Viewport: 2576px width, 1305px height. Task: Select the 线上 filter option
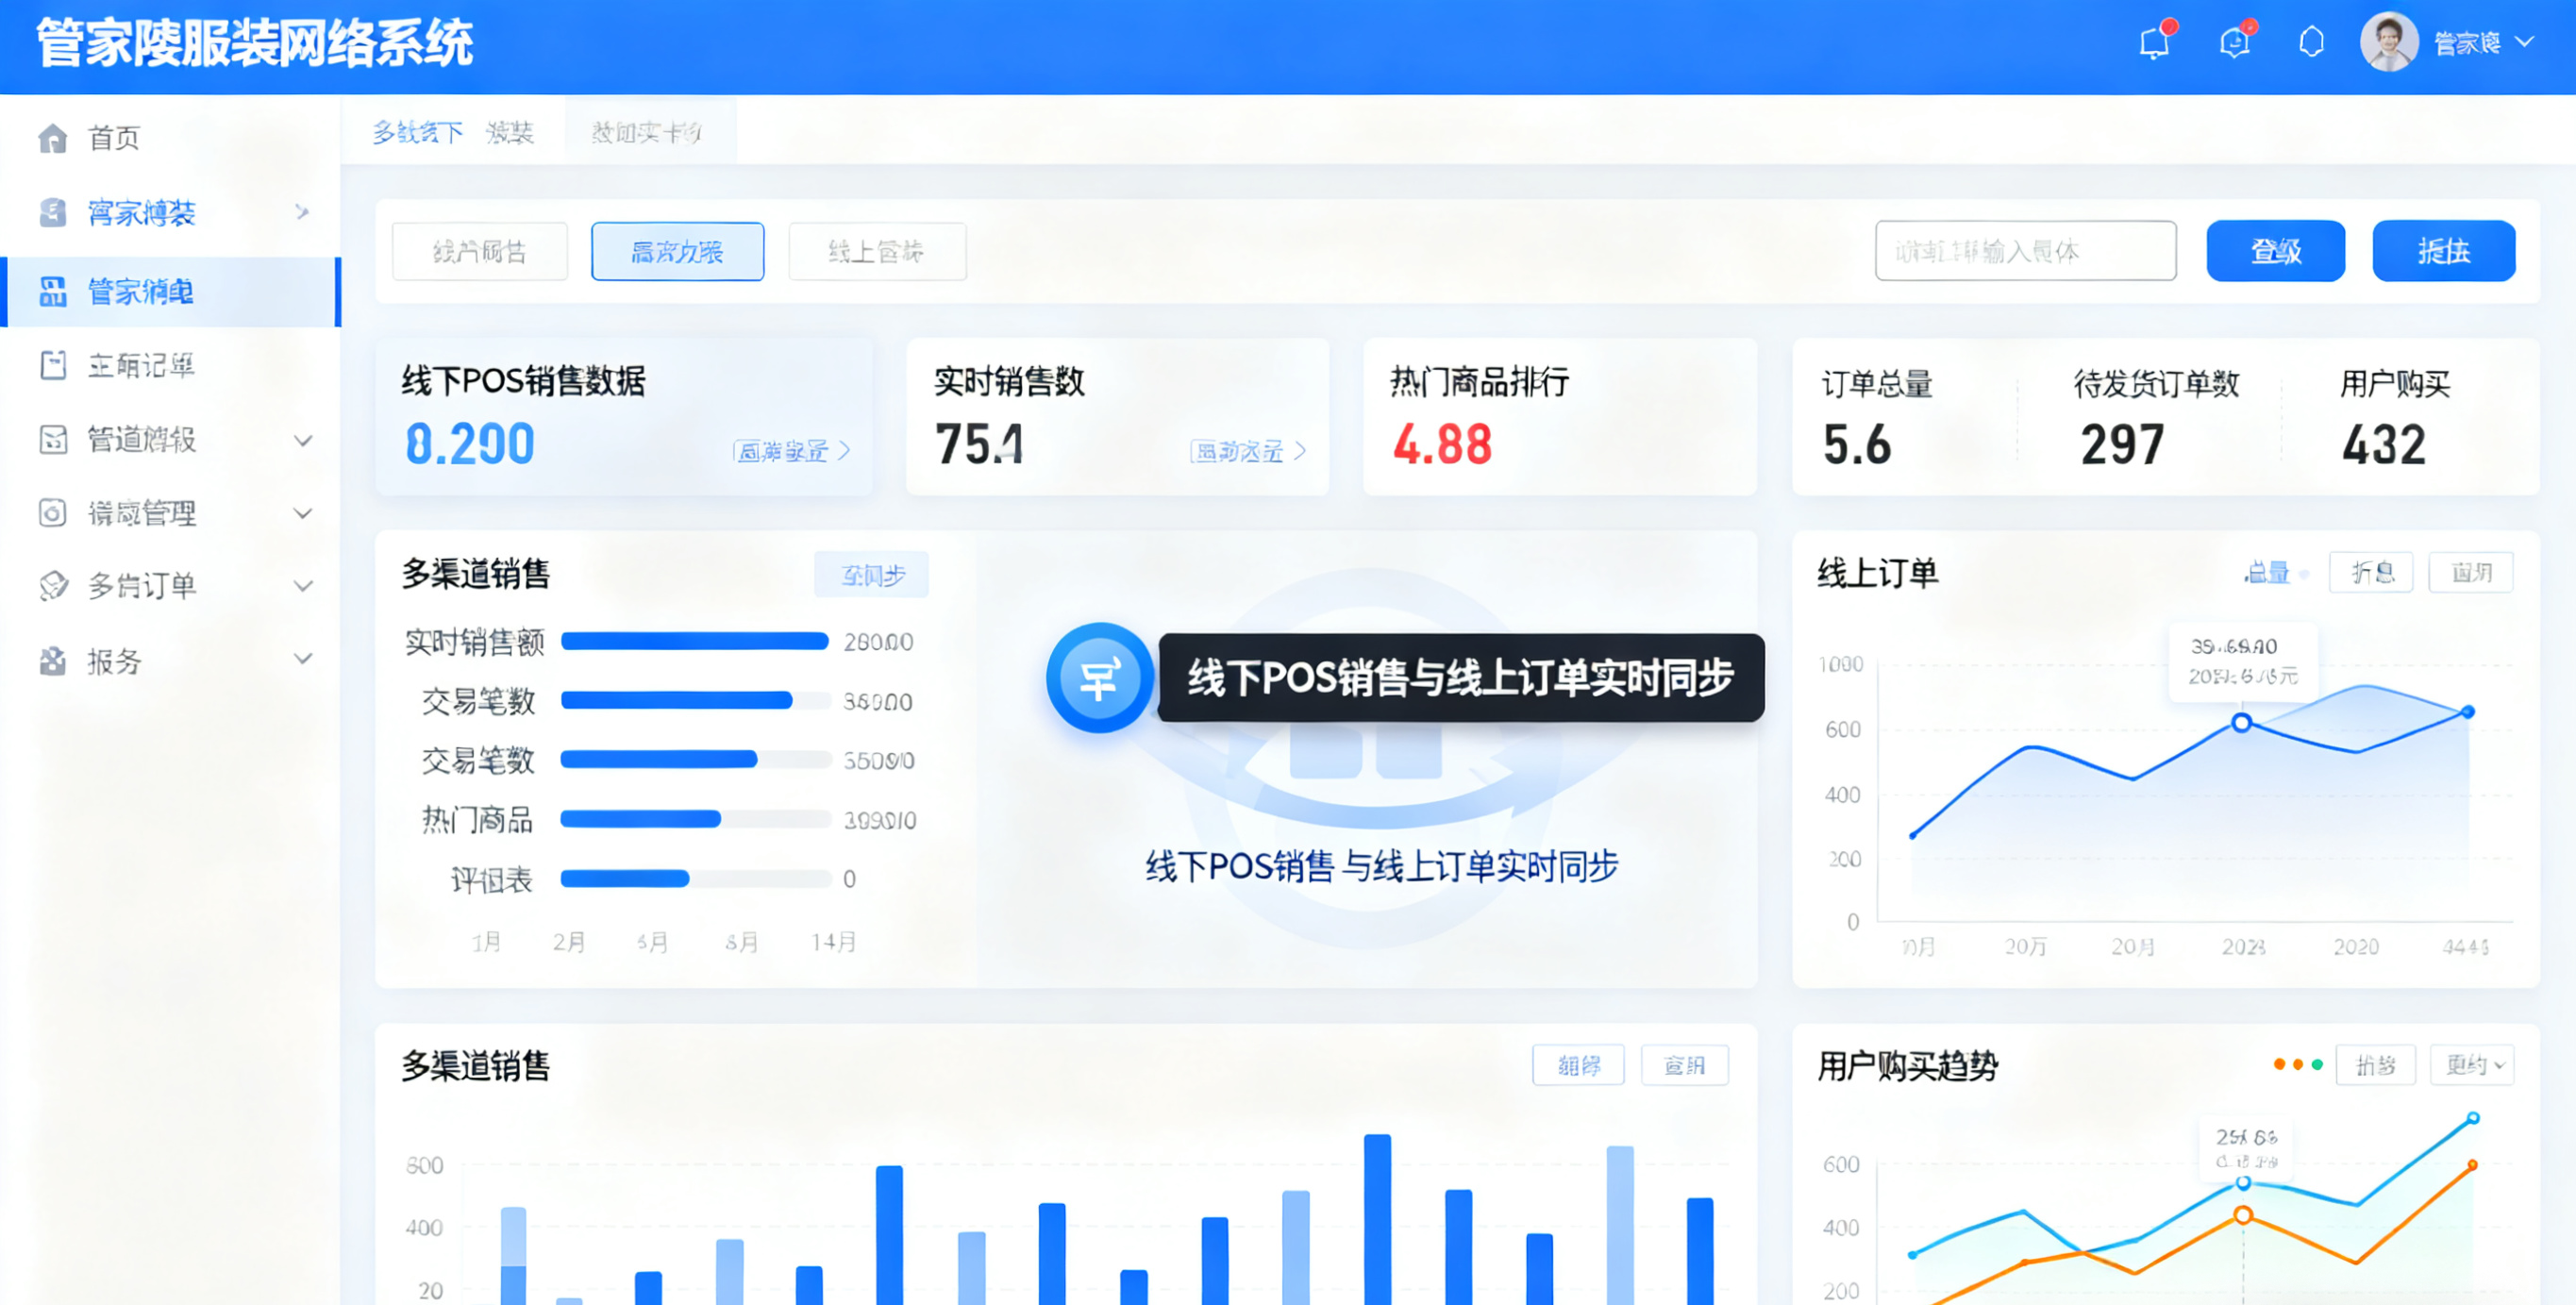[876, 252]
